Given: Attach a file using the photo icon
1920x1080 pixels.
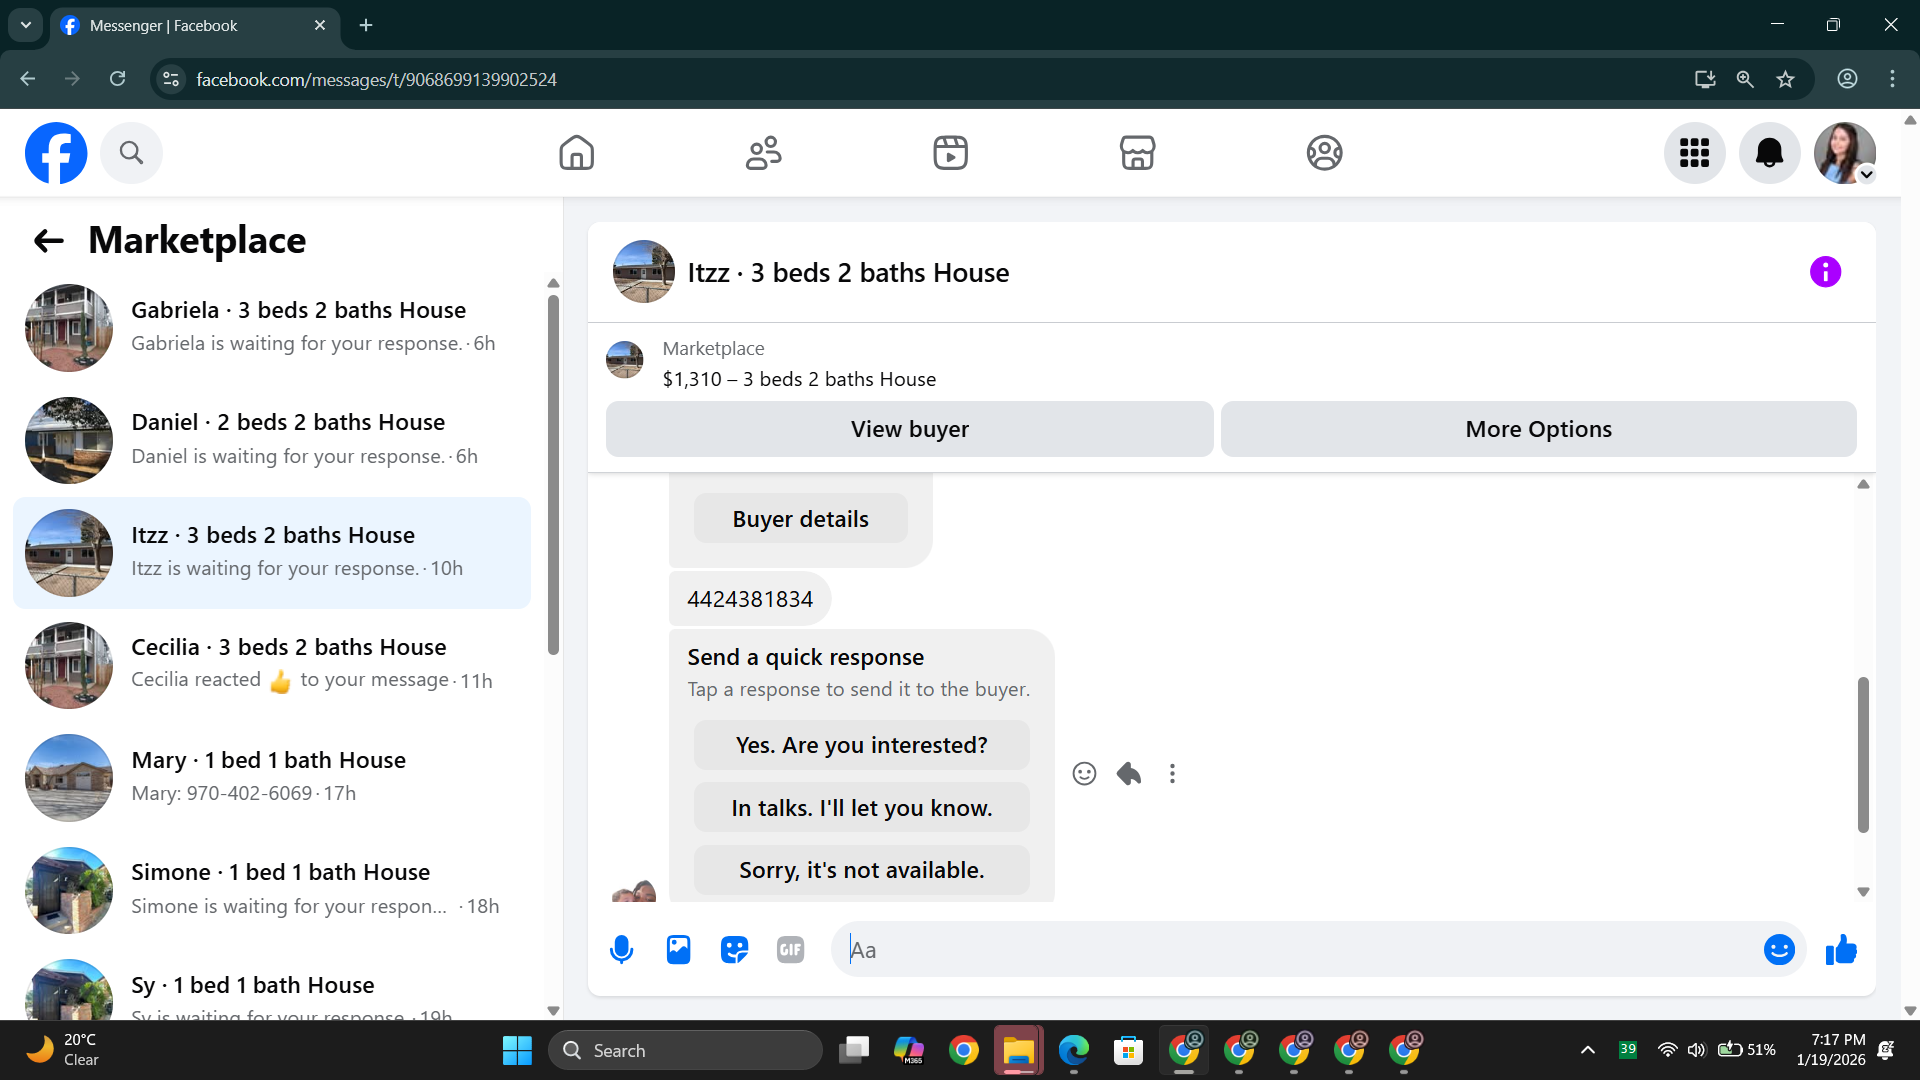Looking at the screenshot, I should pos(678,949).
